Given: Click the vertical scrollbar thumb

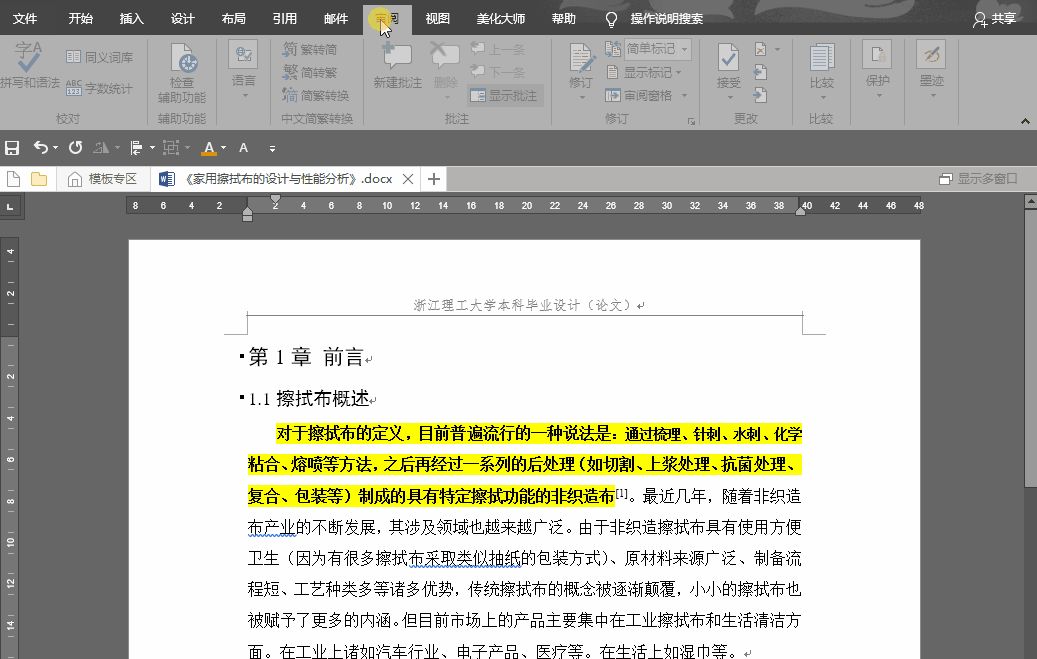Looking at the screenshot, I should 1030,349.
